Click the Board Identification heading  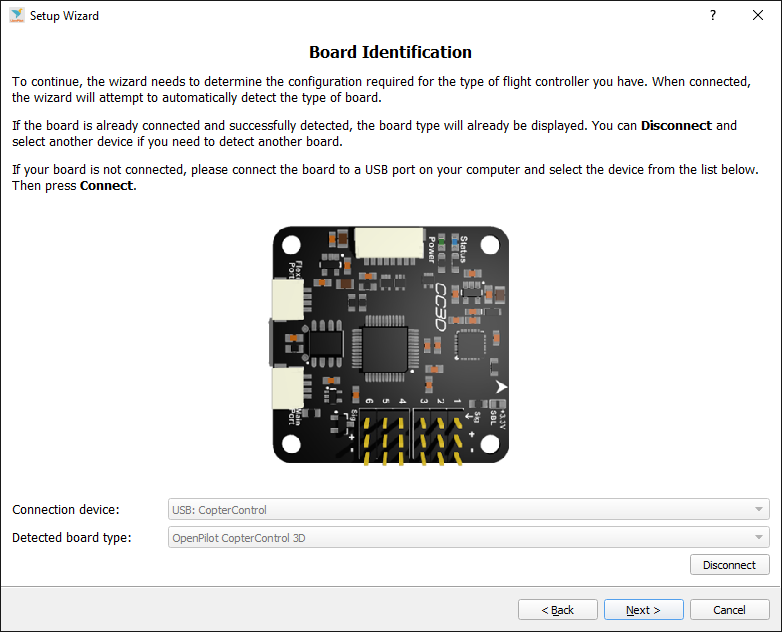click(391, 52)
